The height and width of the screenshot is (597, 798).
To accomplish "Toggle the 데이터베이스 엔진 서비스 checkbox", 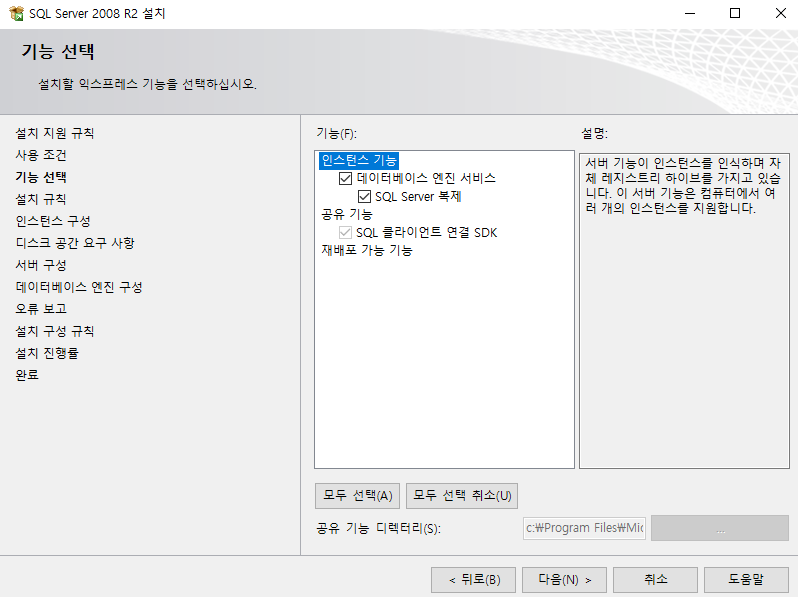I will (345, 178).
